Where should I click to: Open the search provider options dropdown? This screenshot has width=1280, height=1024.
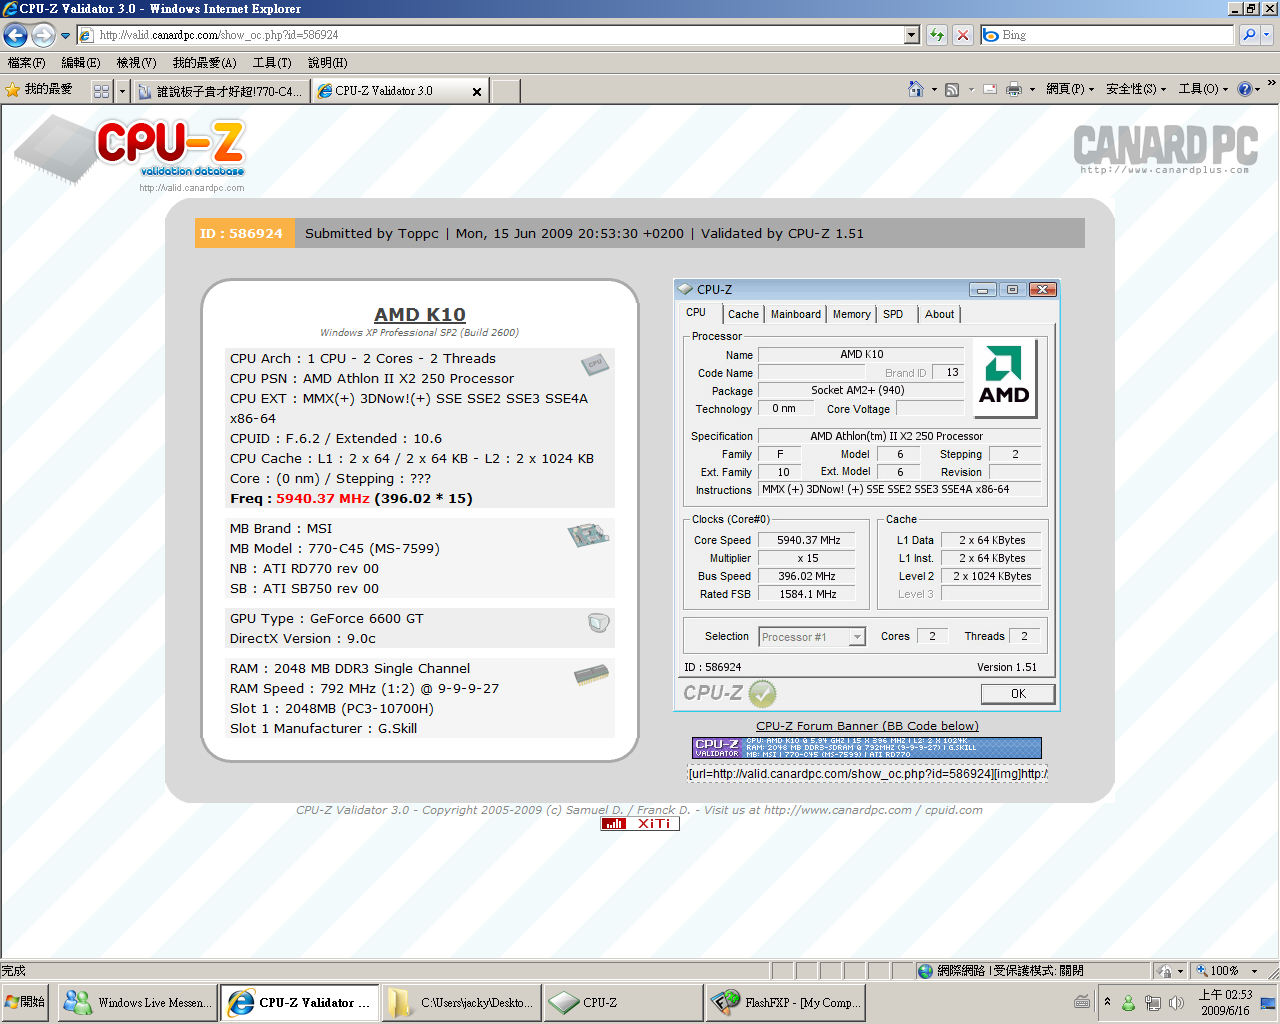point(1266,35)
